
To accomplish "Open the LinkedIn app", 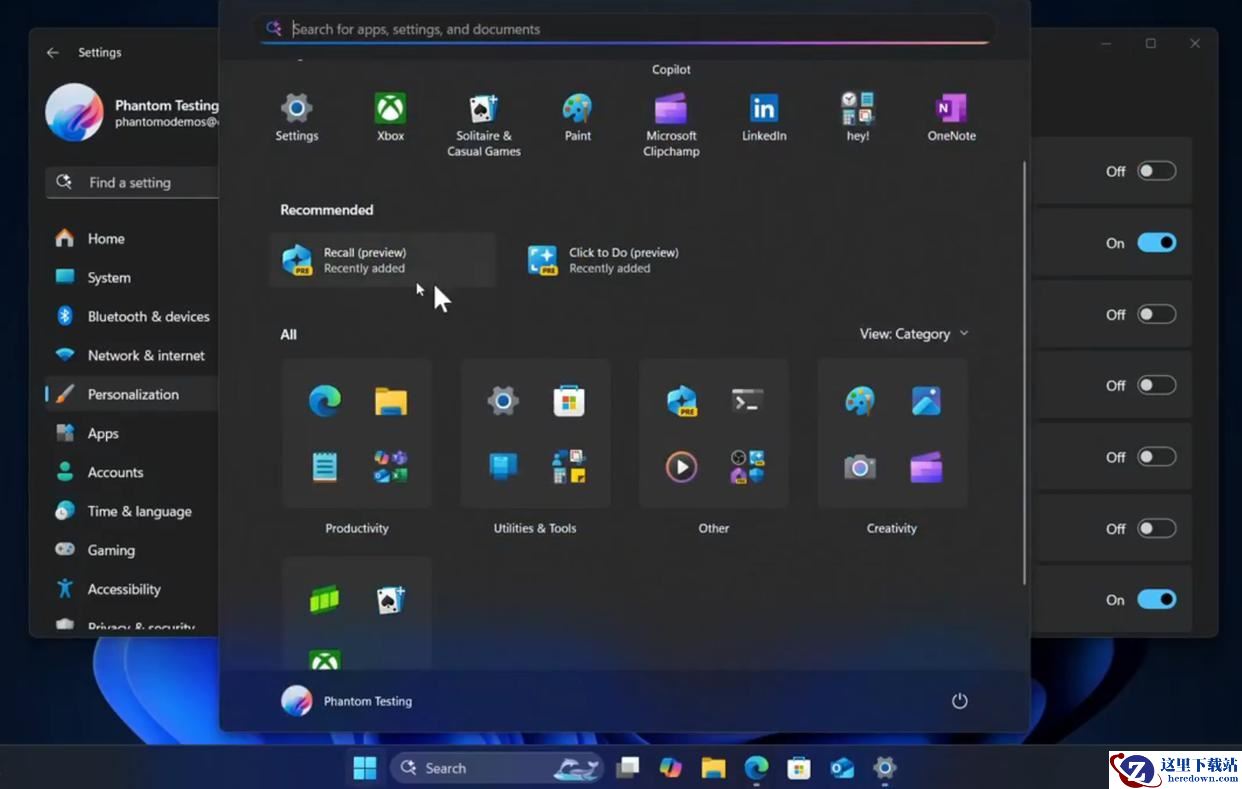I will click(764, 117).
